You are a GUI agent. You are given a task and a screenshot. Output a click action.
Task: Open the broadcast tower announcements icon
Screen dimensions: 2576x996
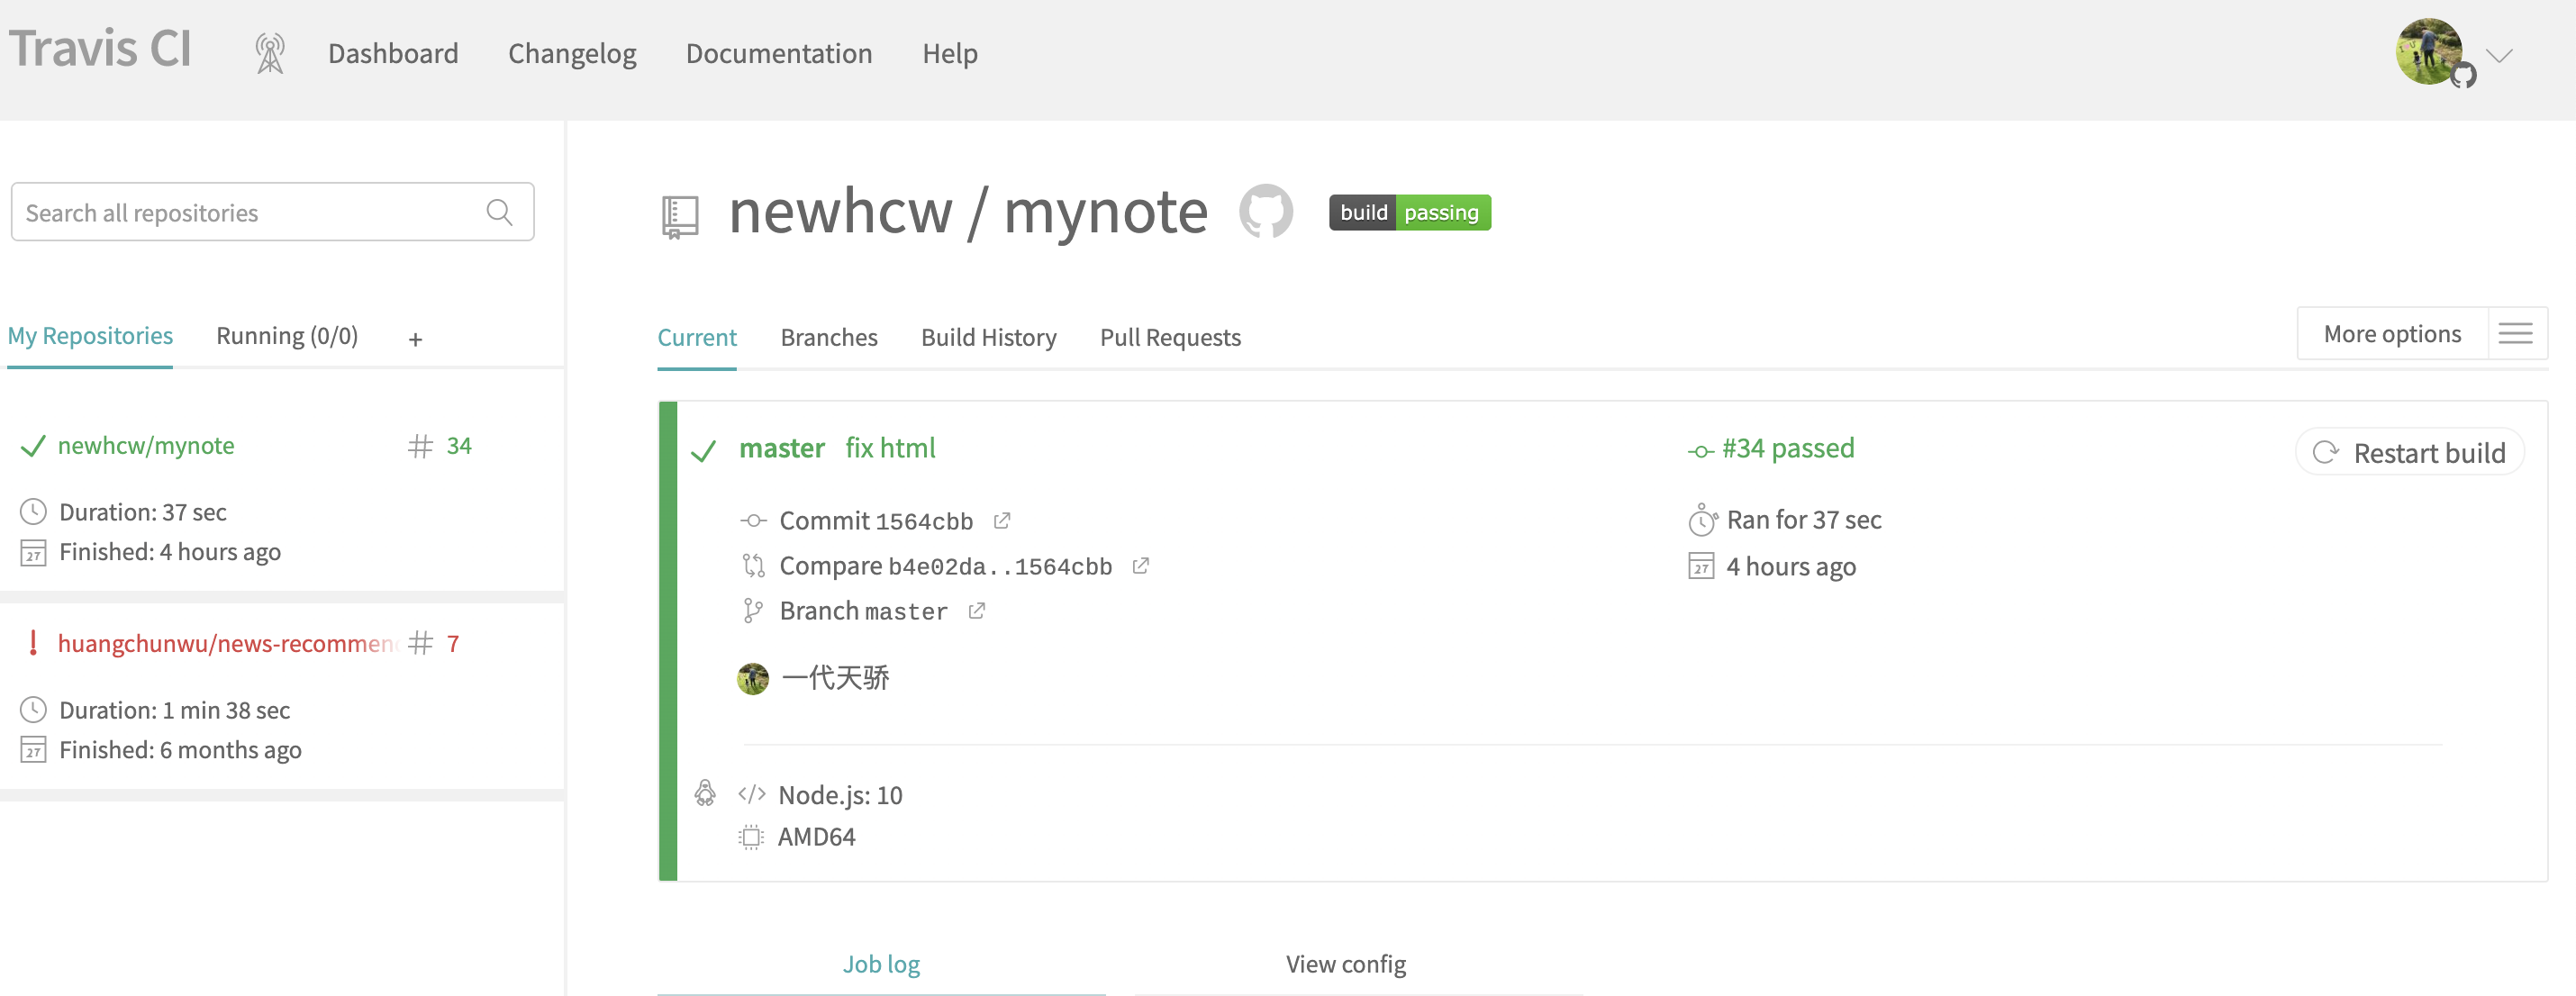(270, 53)
